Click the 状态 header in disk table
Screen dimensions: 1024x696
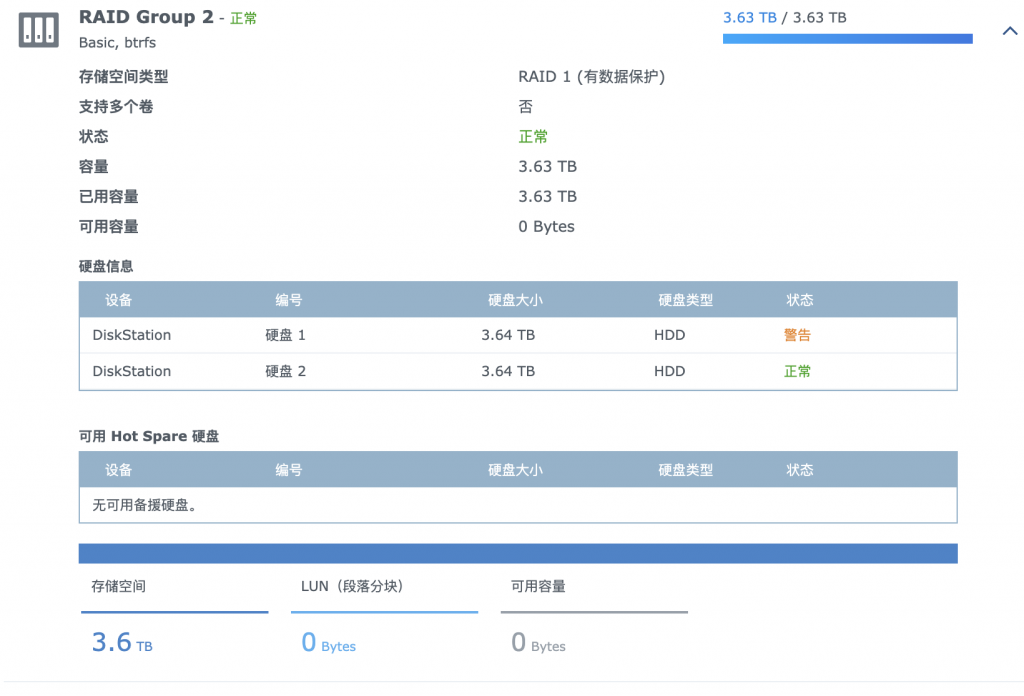click(800, 300)
